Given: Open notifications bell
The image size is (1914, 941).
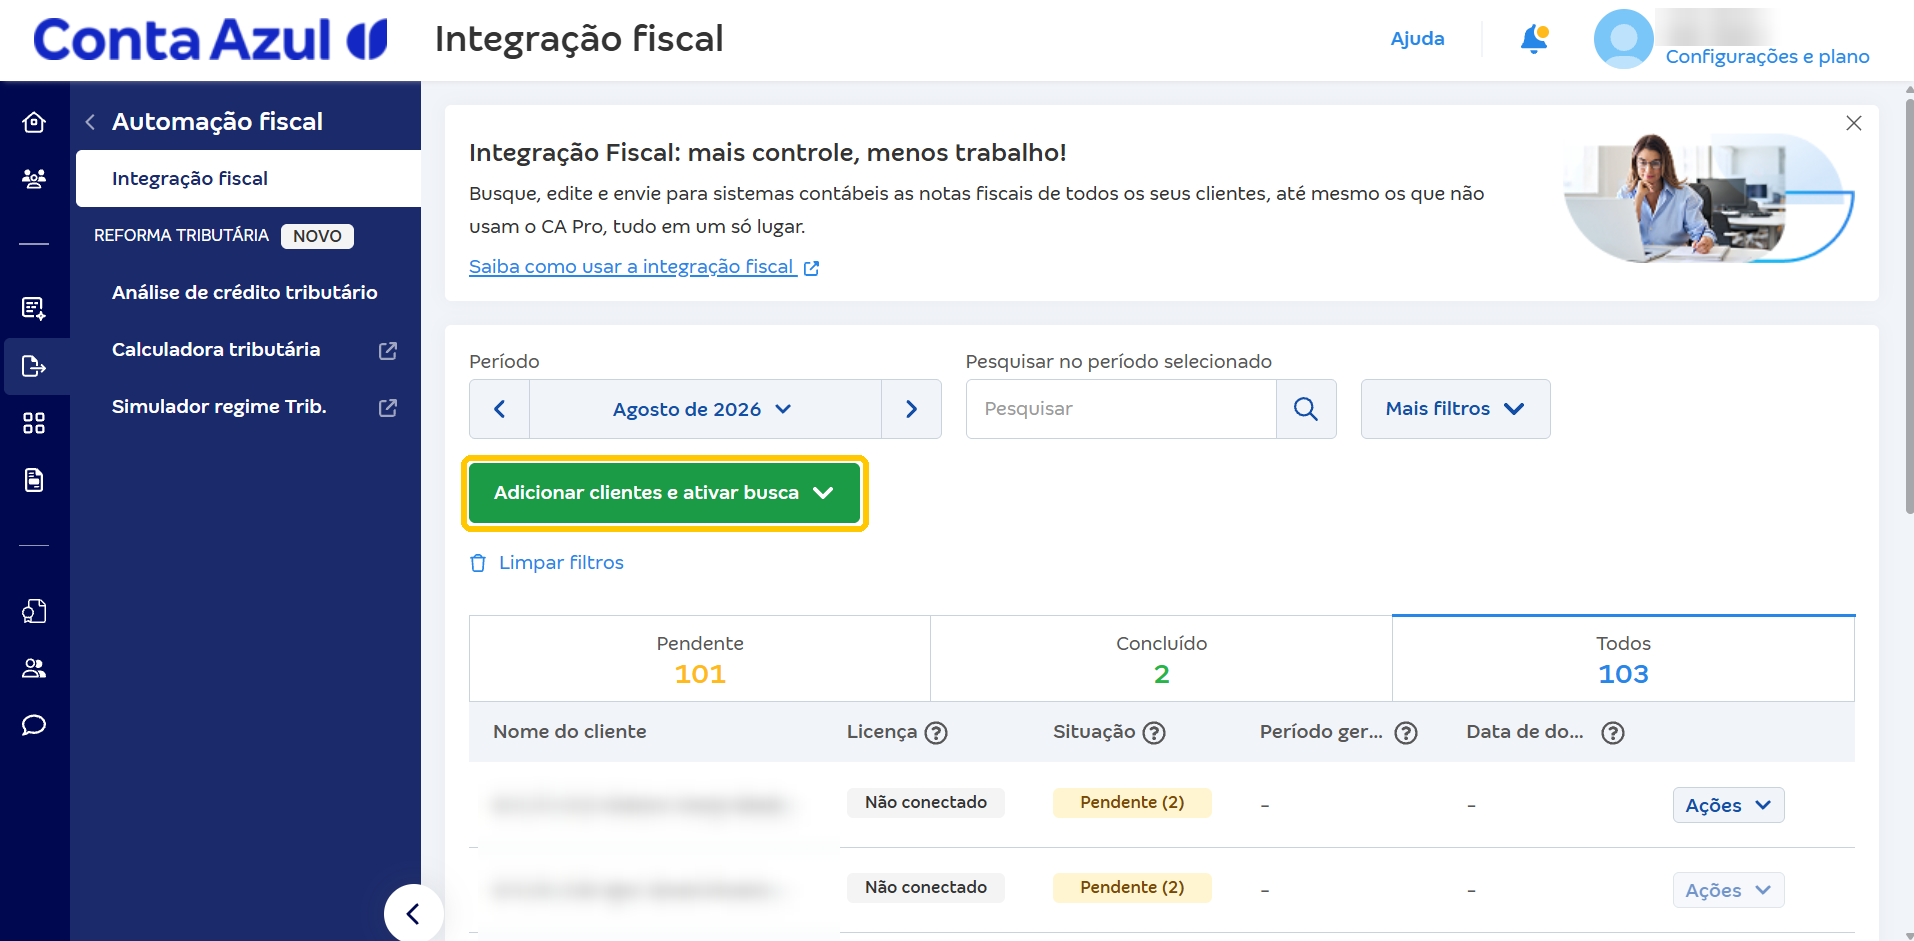Looking at the screenshot, I should 1534,39.
